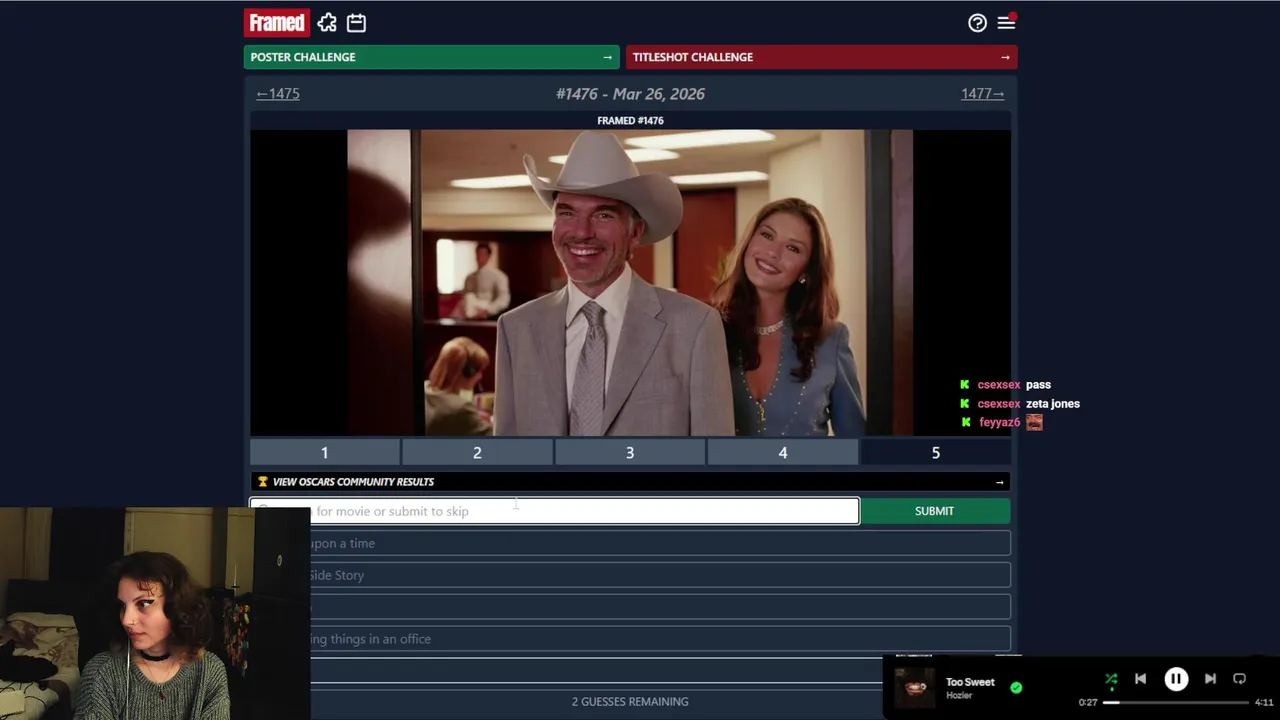
Task: Select frame tab 1
Action: click(325, 453)
